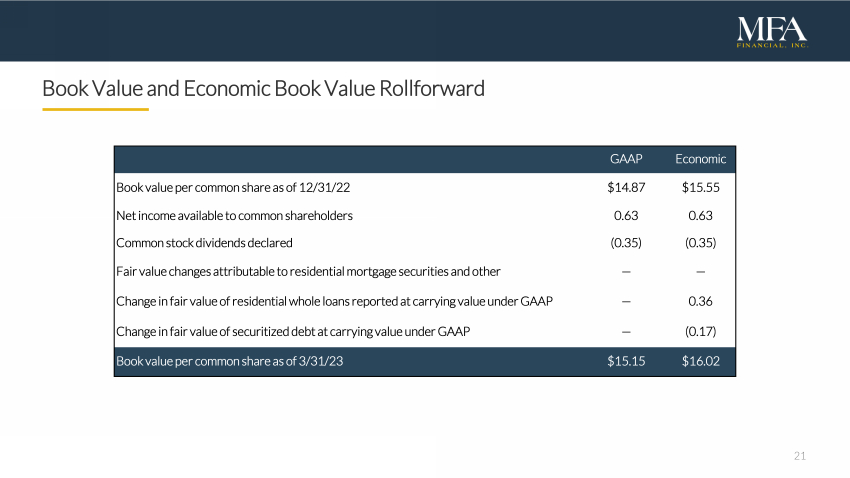This screenshot has width=850, height=478.
Task: Click the 0.36 Economic value cell
Action: [700, 300]
